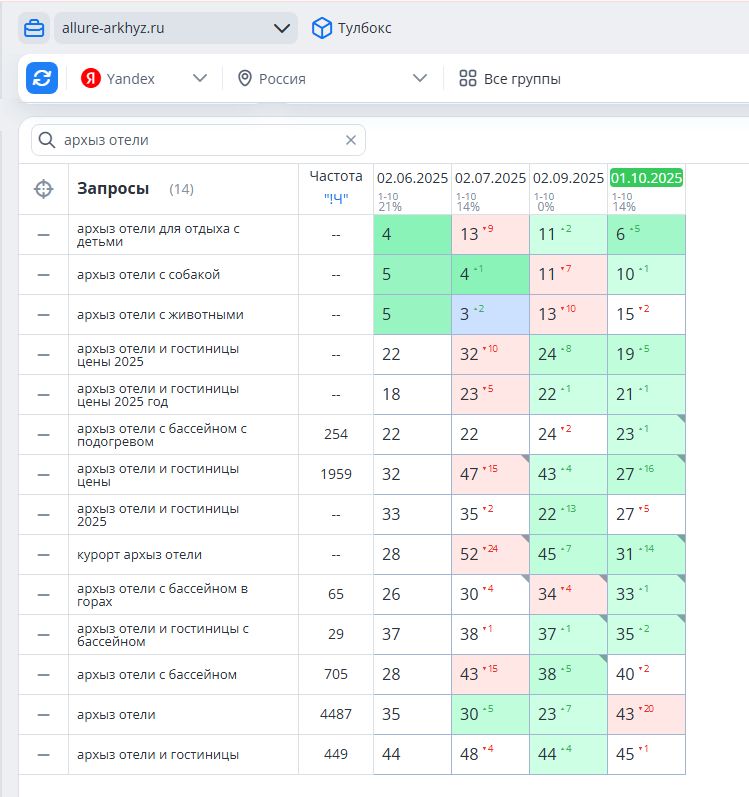Click the Yandex logo icon
The image size is (749, 797).
(91, 78)
